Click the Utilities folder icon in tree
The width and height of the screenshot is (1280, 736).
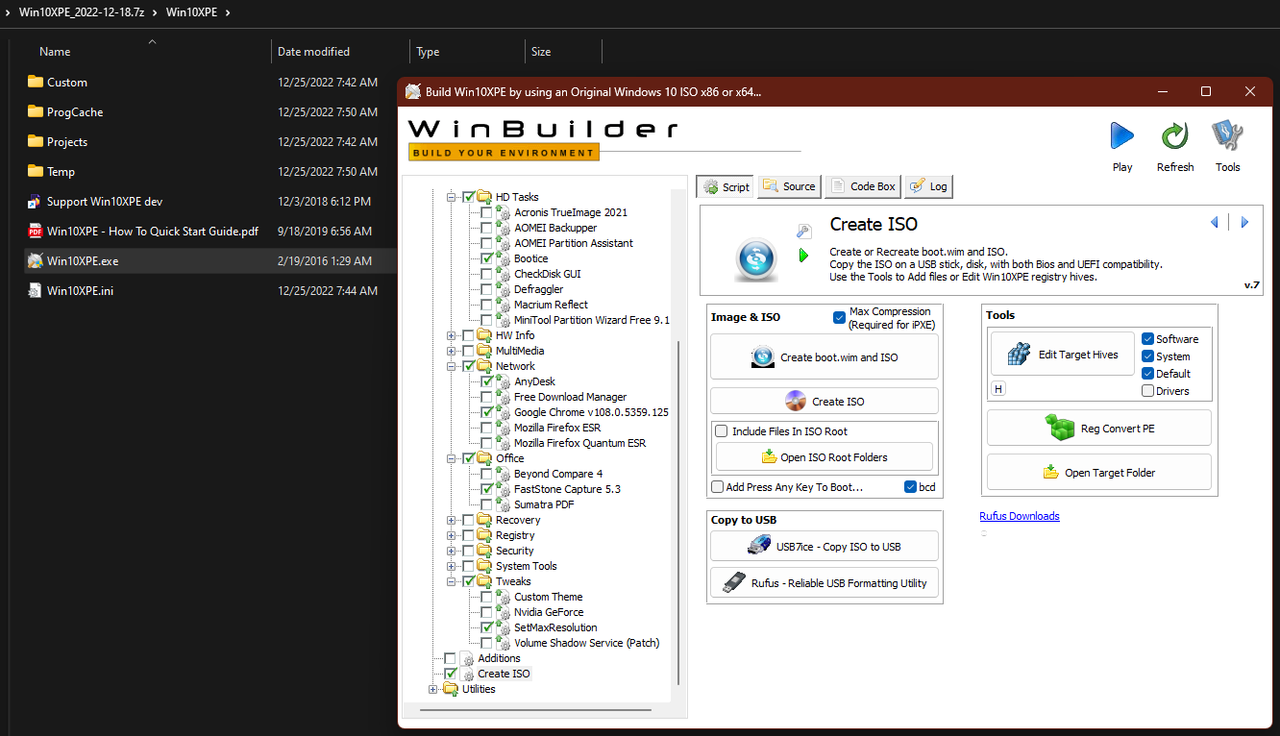(450, 689)
